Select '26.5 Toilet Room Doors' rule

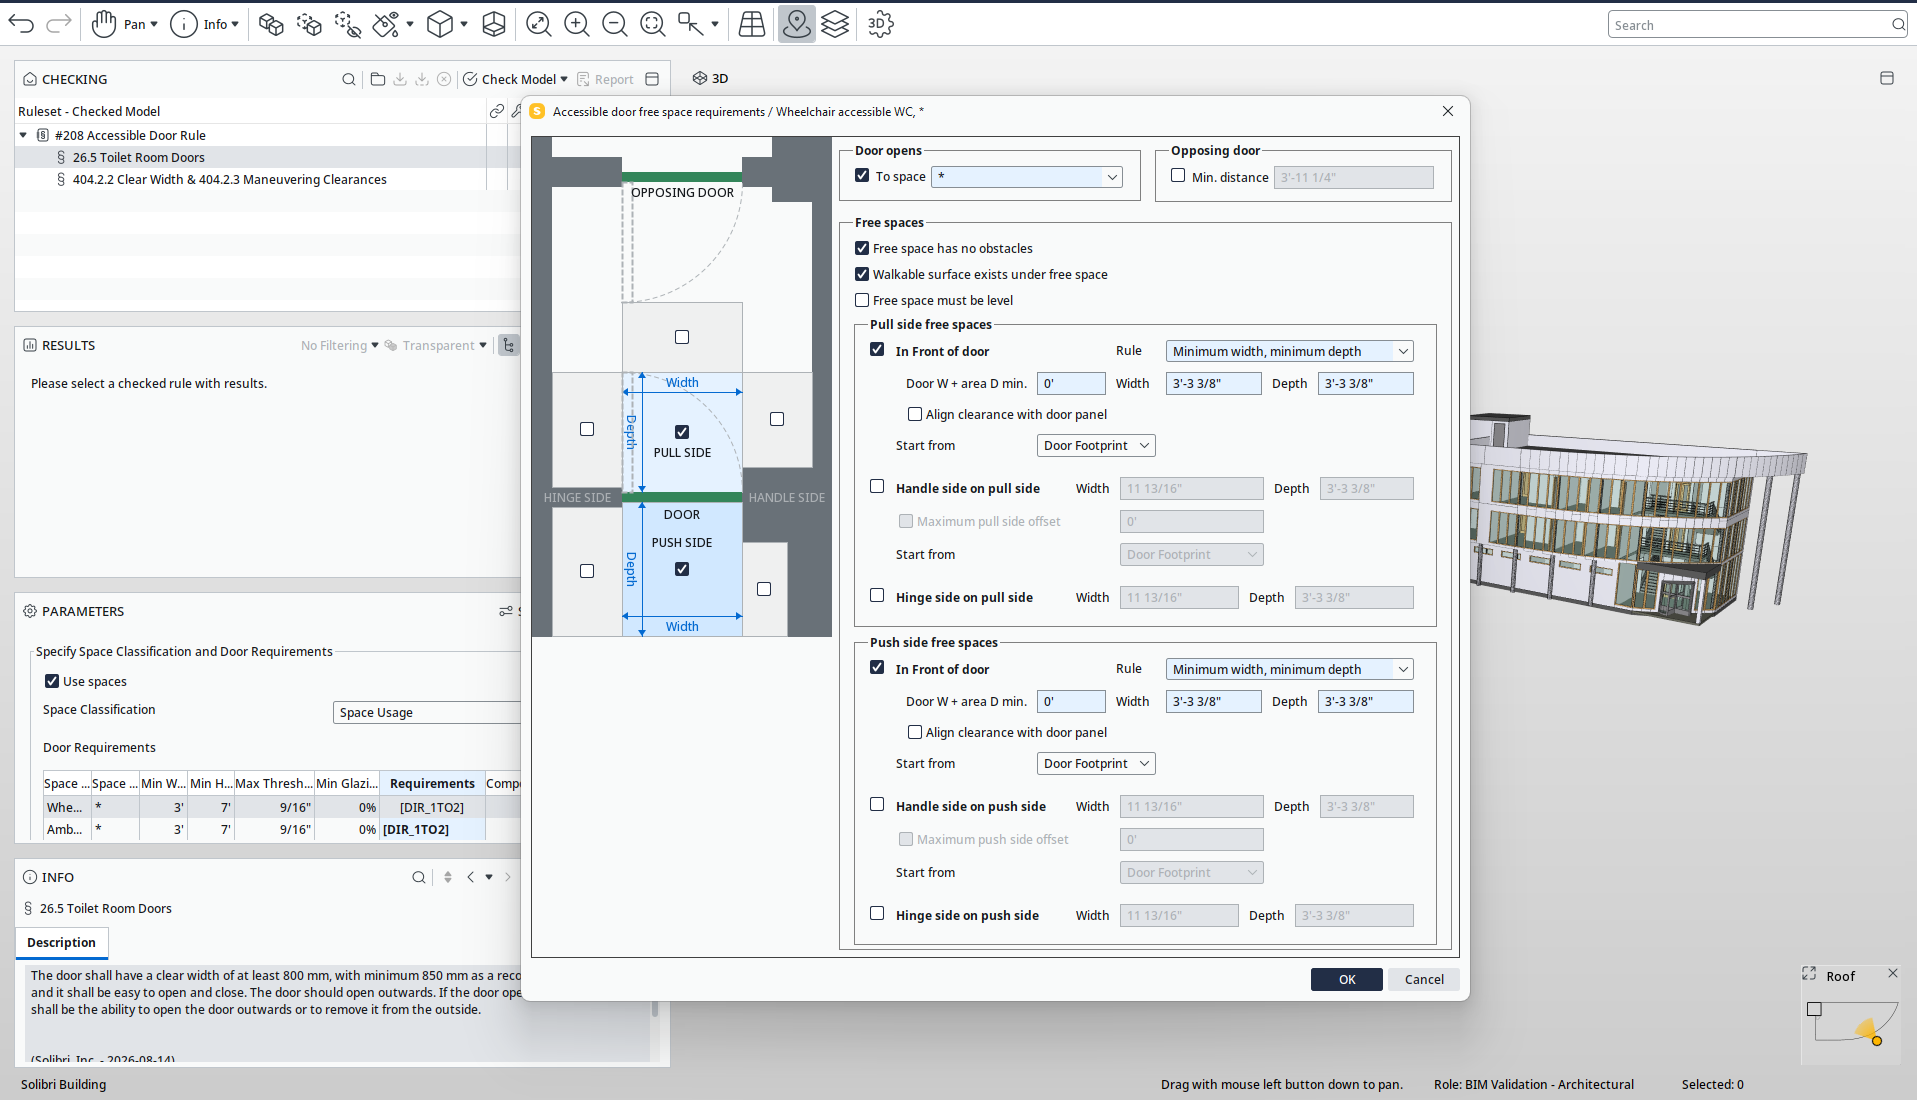pos(138,157)
